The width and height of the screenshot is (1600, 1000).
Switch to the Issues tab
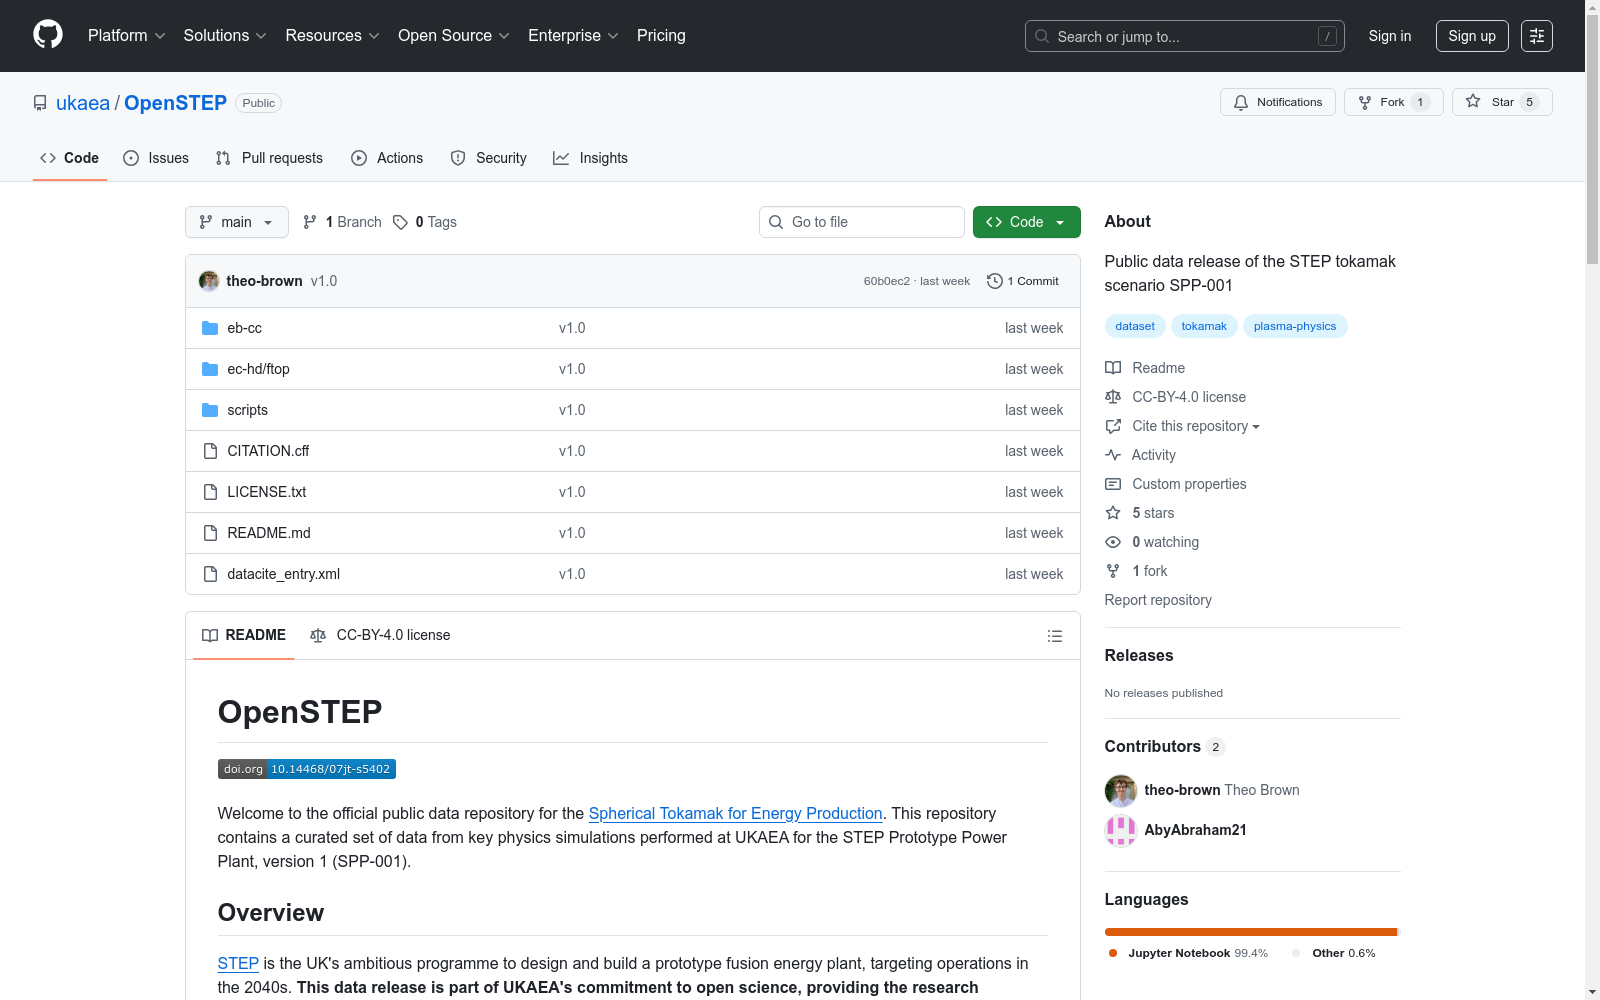coord(156,158)
